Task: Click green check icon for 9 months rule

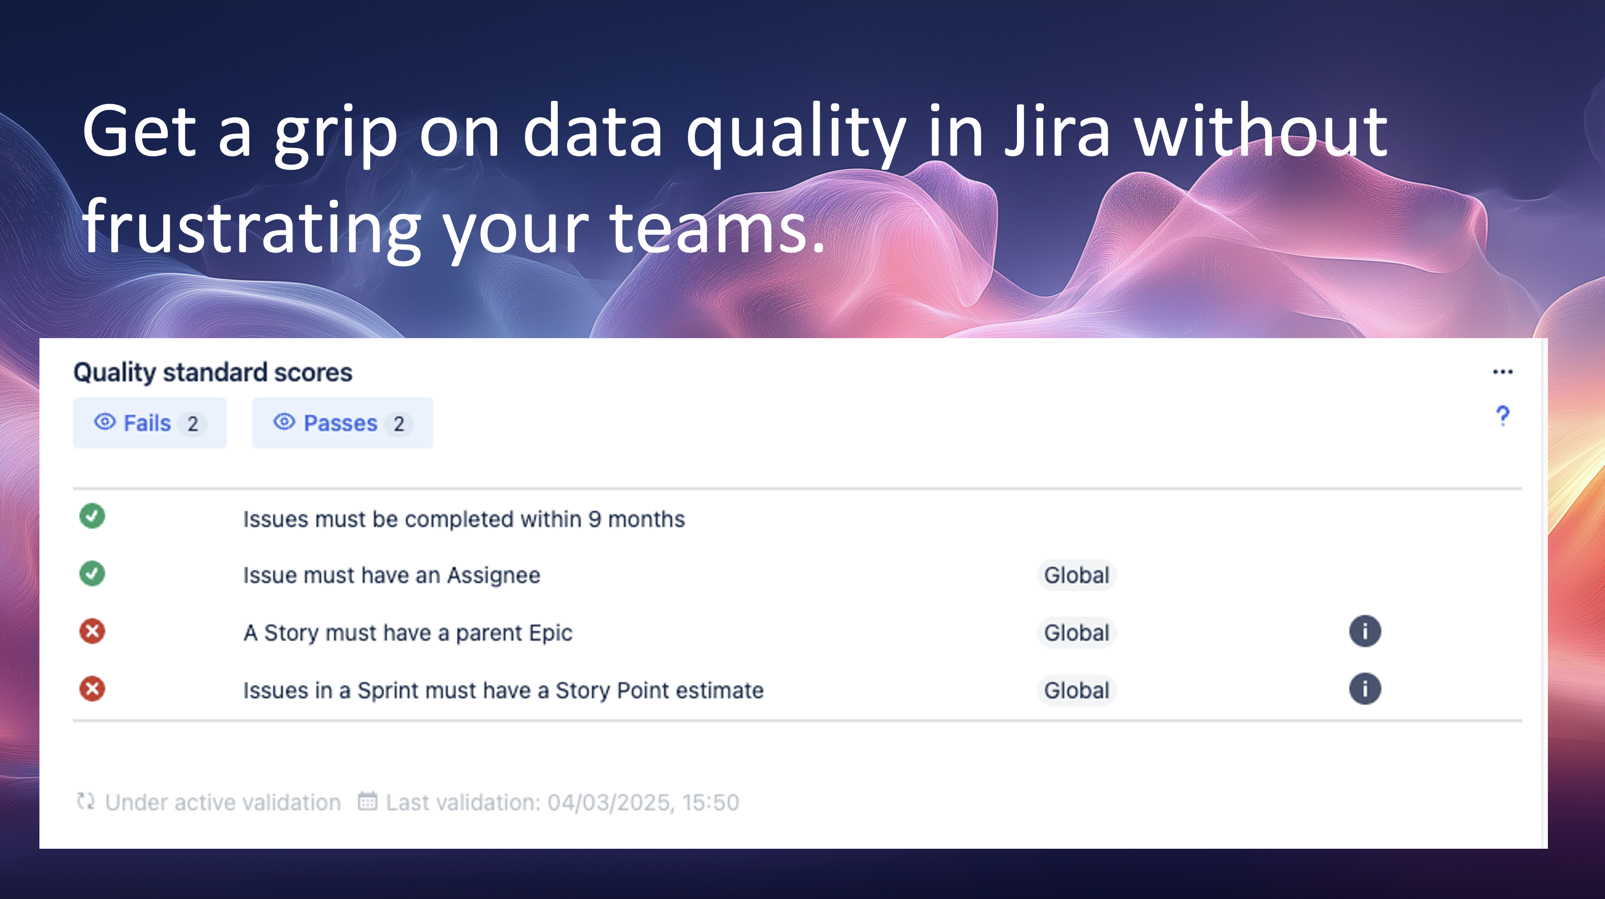Action: click(x=92, y=516)
